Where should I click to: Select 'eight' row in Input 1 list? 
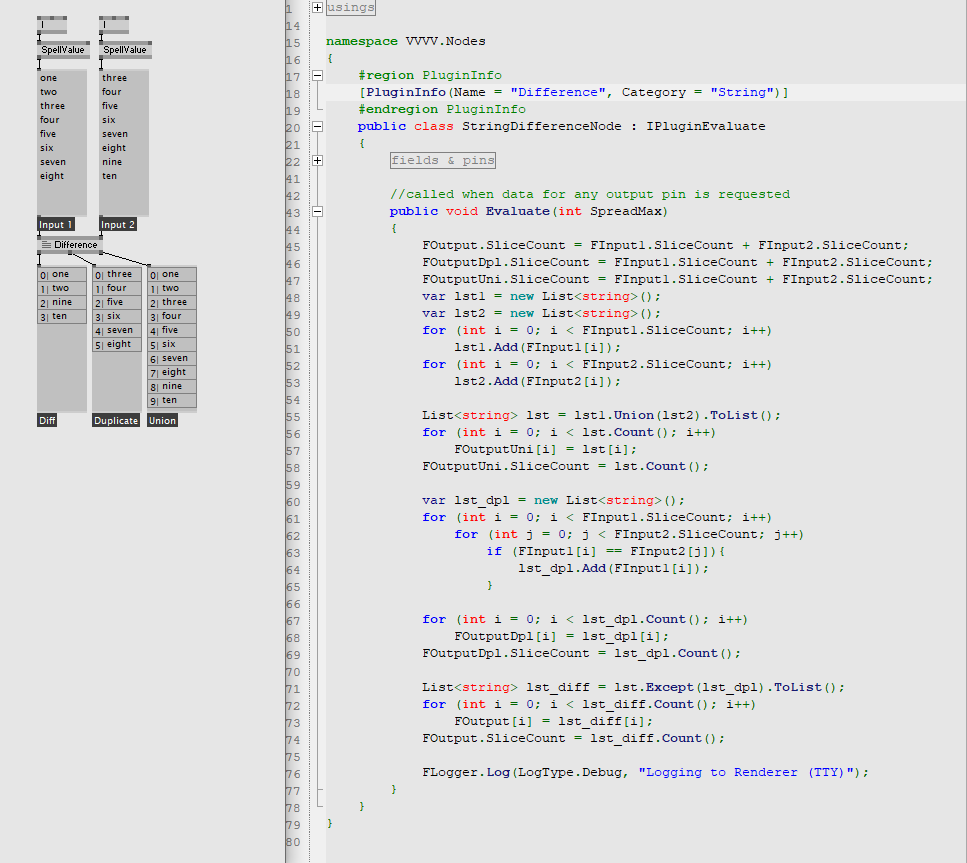pyautogui.click(x=62, y=176)
